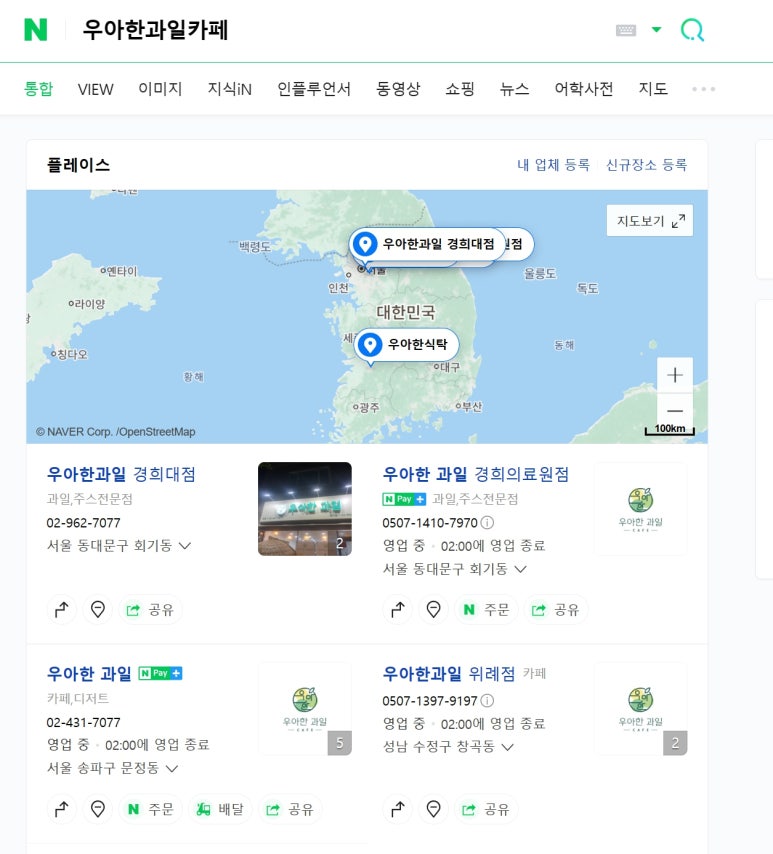Share the 위례점 listing
Image resolution: width=773 pixels, height=854 pixels.
tap(486, 809)
